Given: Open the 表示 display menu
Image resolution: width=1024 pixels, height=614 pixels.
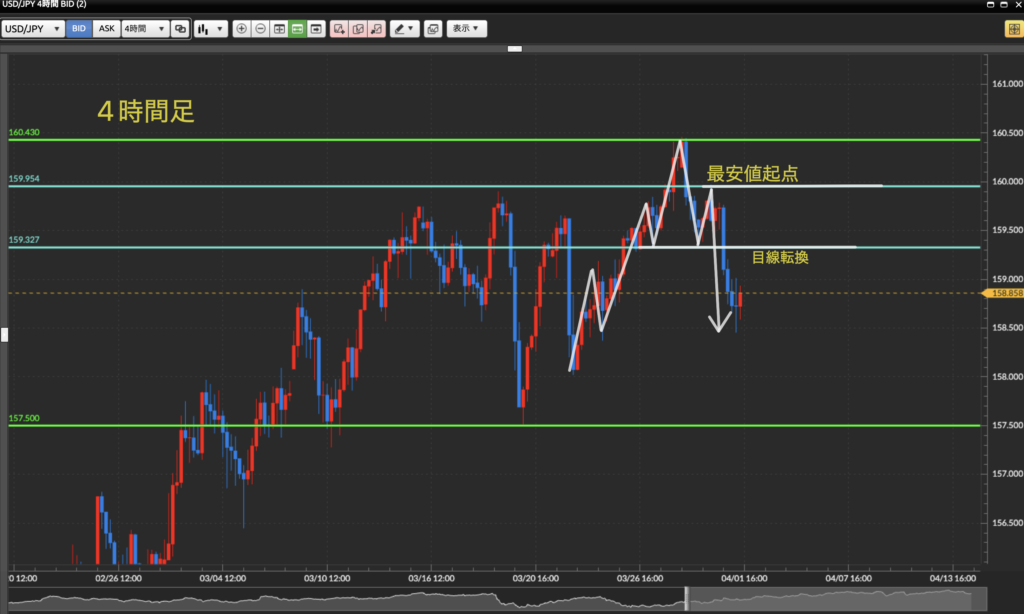Looking at the screenshot, I should tap(466, 29).
